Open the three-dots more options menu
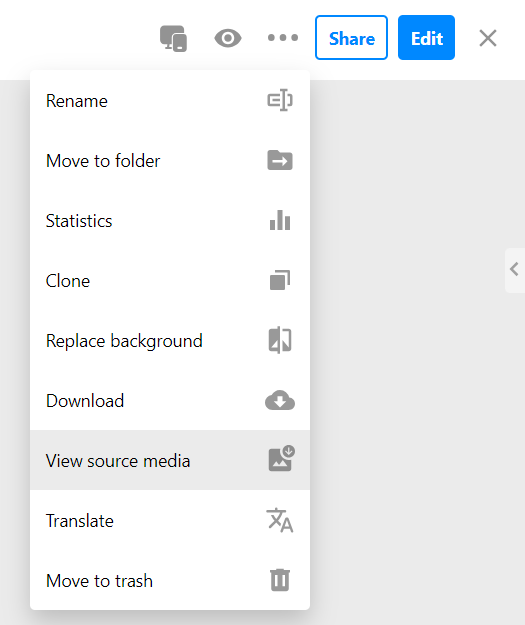 pos(283,38)
